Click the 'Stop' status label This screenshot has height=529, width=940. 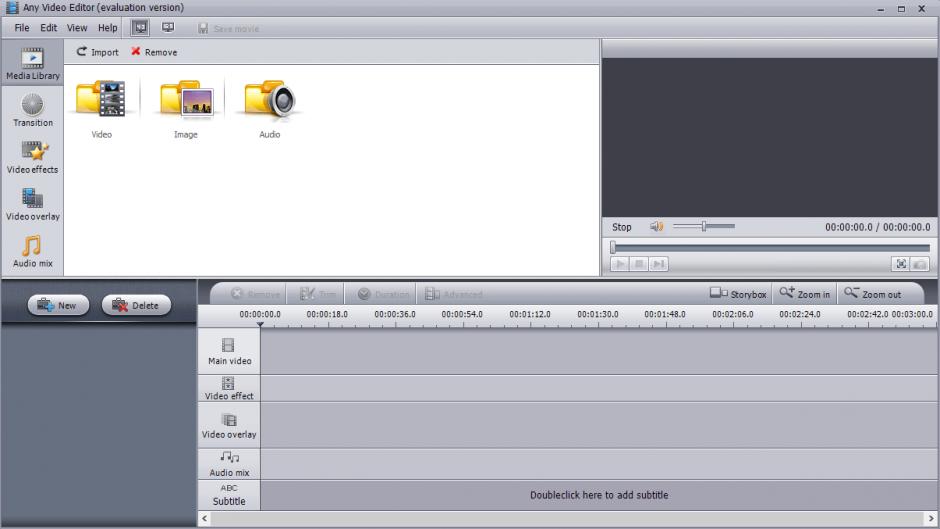622,227
